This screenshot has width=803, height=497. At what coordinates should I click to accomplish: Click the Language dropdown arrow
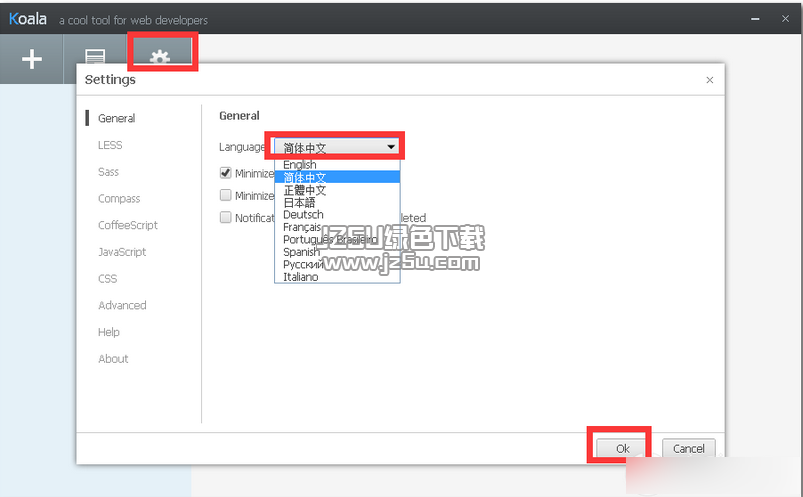pyautogui.click(x=391, y=147)
